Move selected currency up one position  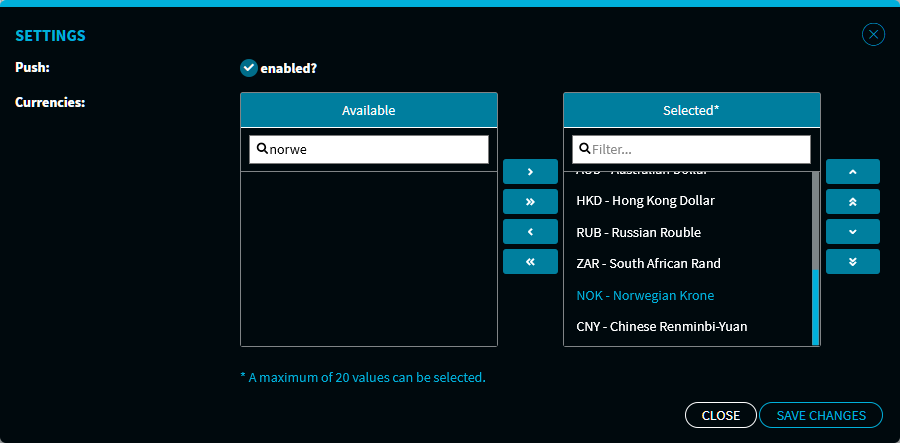pyautogui.click(x=852, y=172)
